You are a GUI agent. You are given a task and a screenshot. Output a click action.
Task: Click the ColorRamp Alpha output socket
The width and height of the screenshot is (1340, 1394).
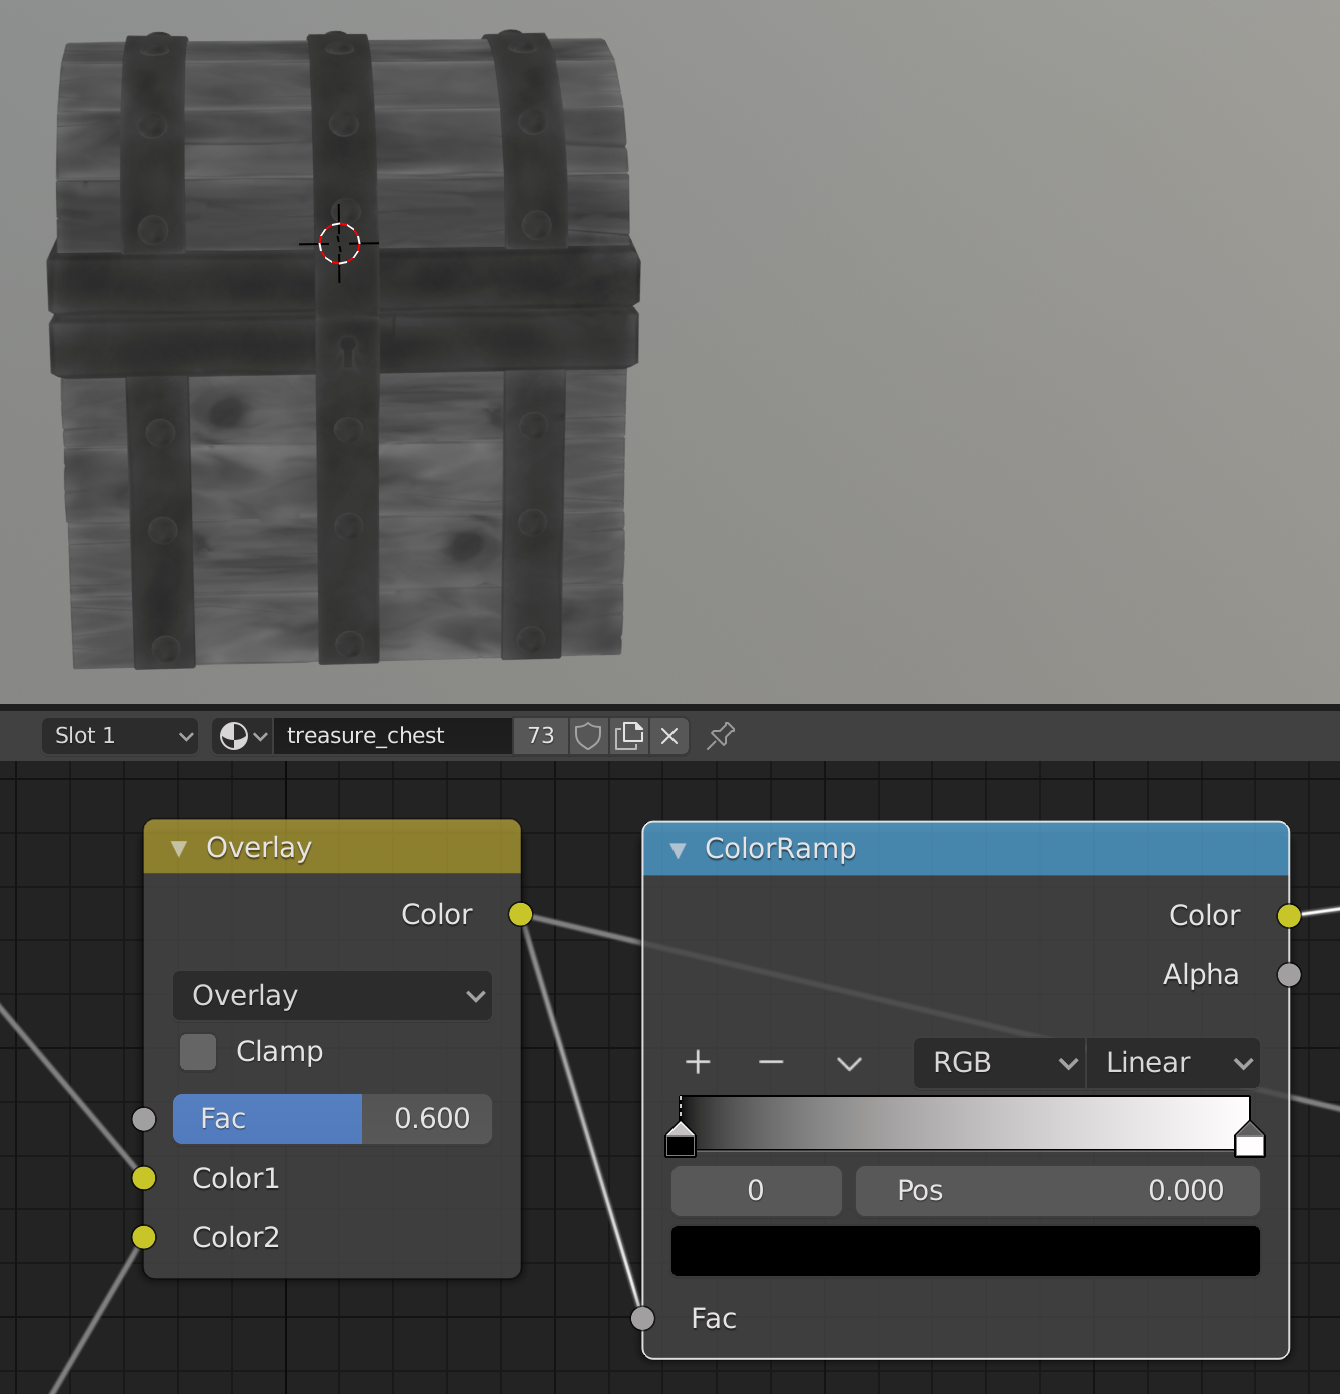[1288, 974]
